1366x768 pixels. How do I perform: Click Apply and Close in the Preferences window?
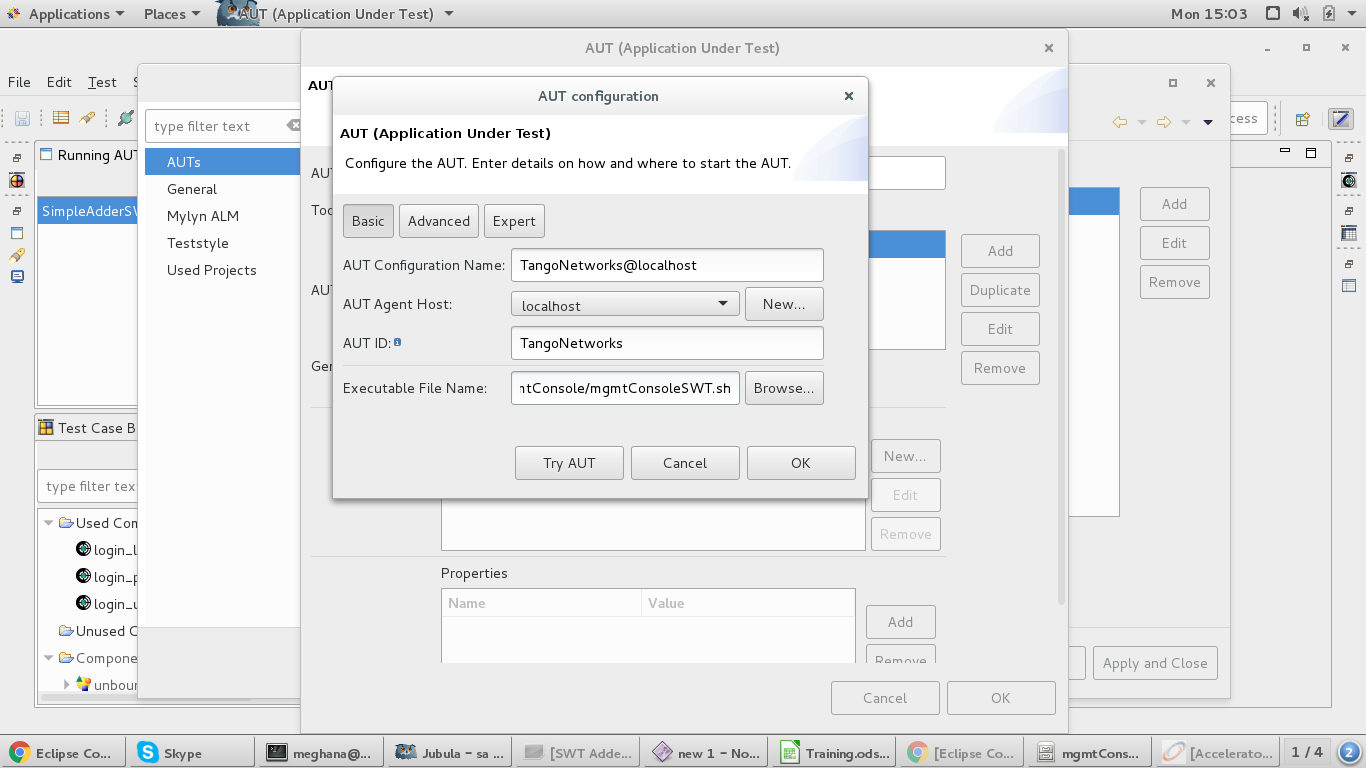[1155, 663]
